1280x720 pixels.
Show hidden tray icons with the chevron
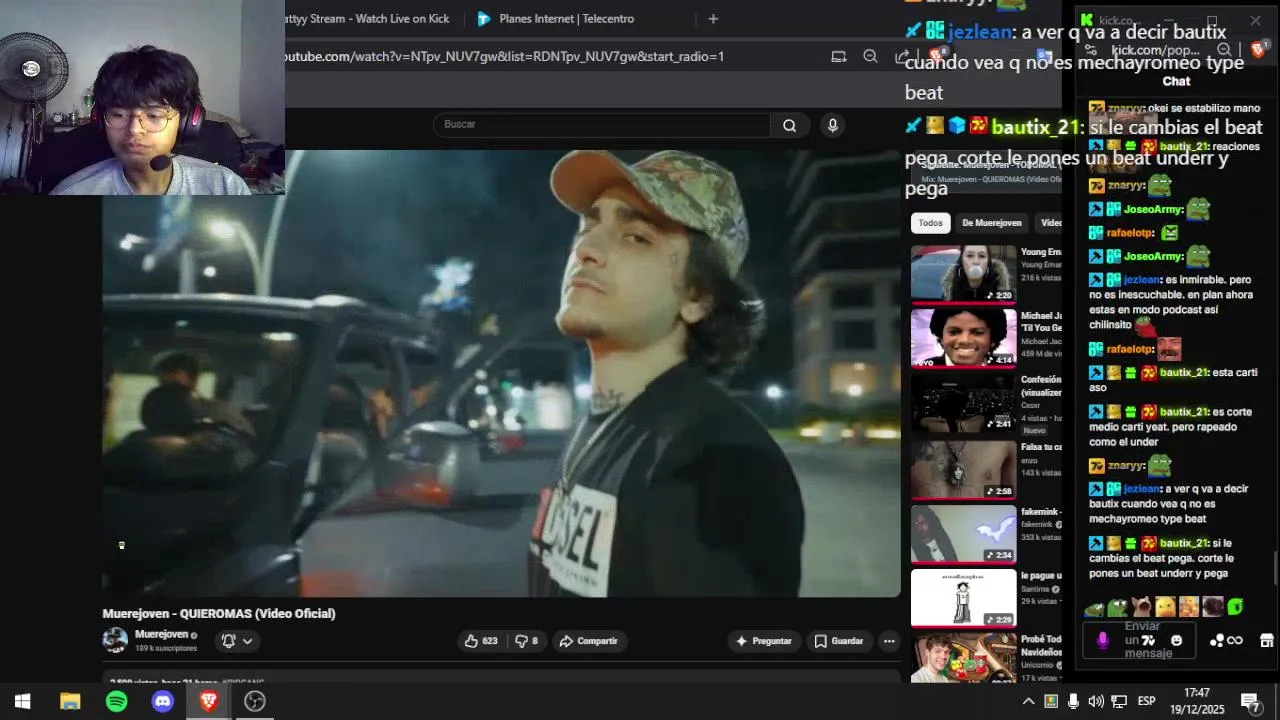[x=1028, y=701]
